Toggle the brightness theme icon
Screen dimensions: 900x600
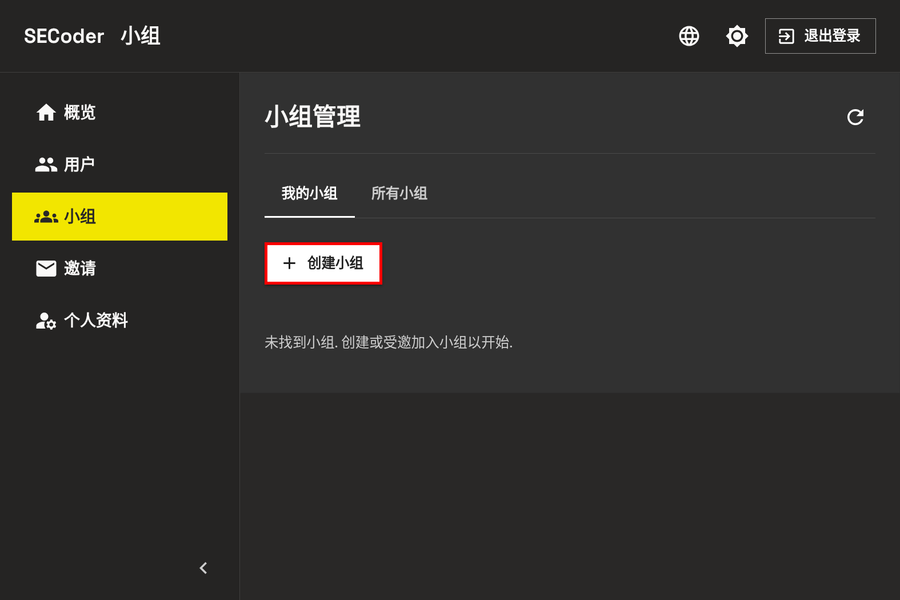[736, 36]
